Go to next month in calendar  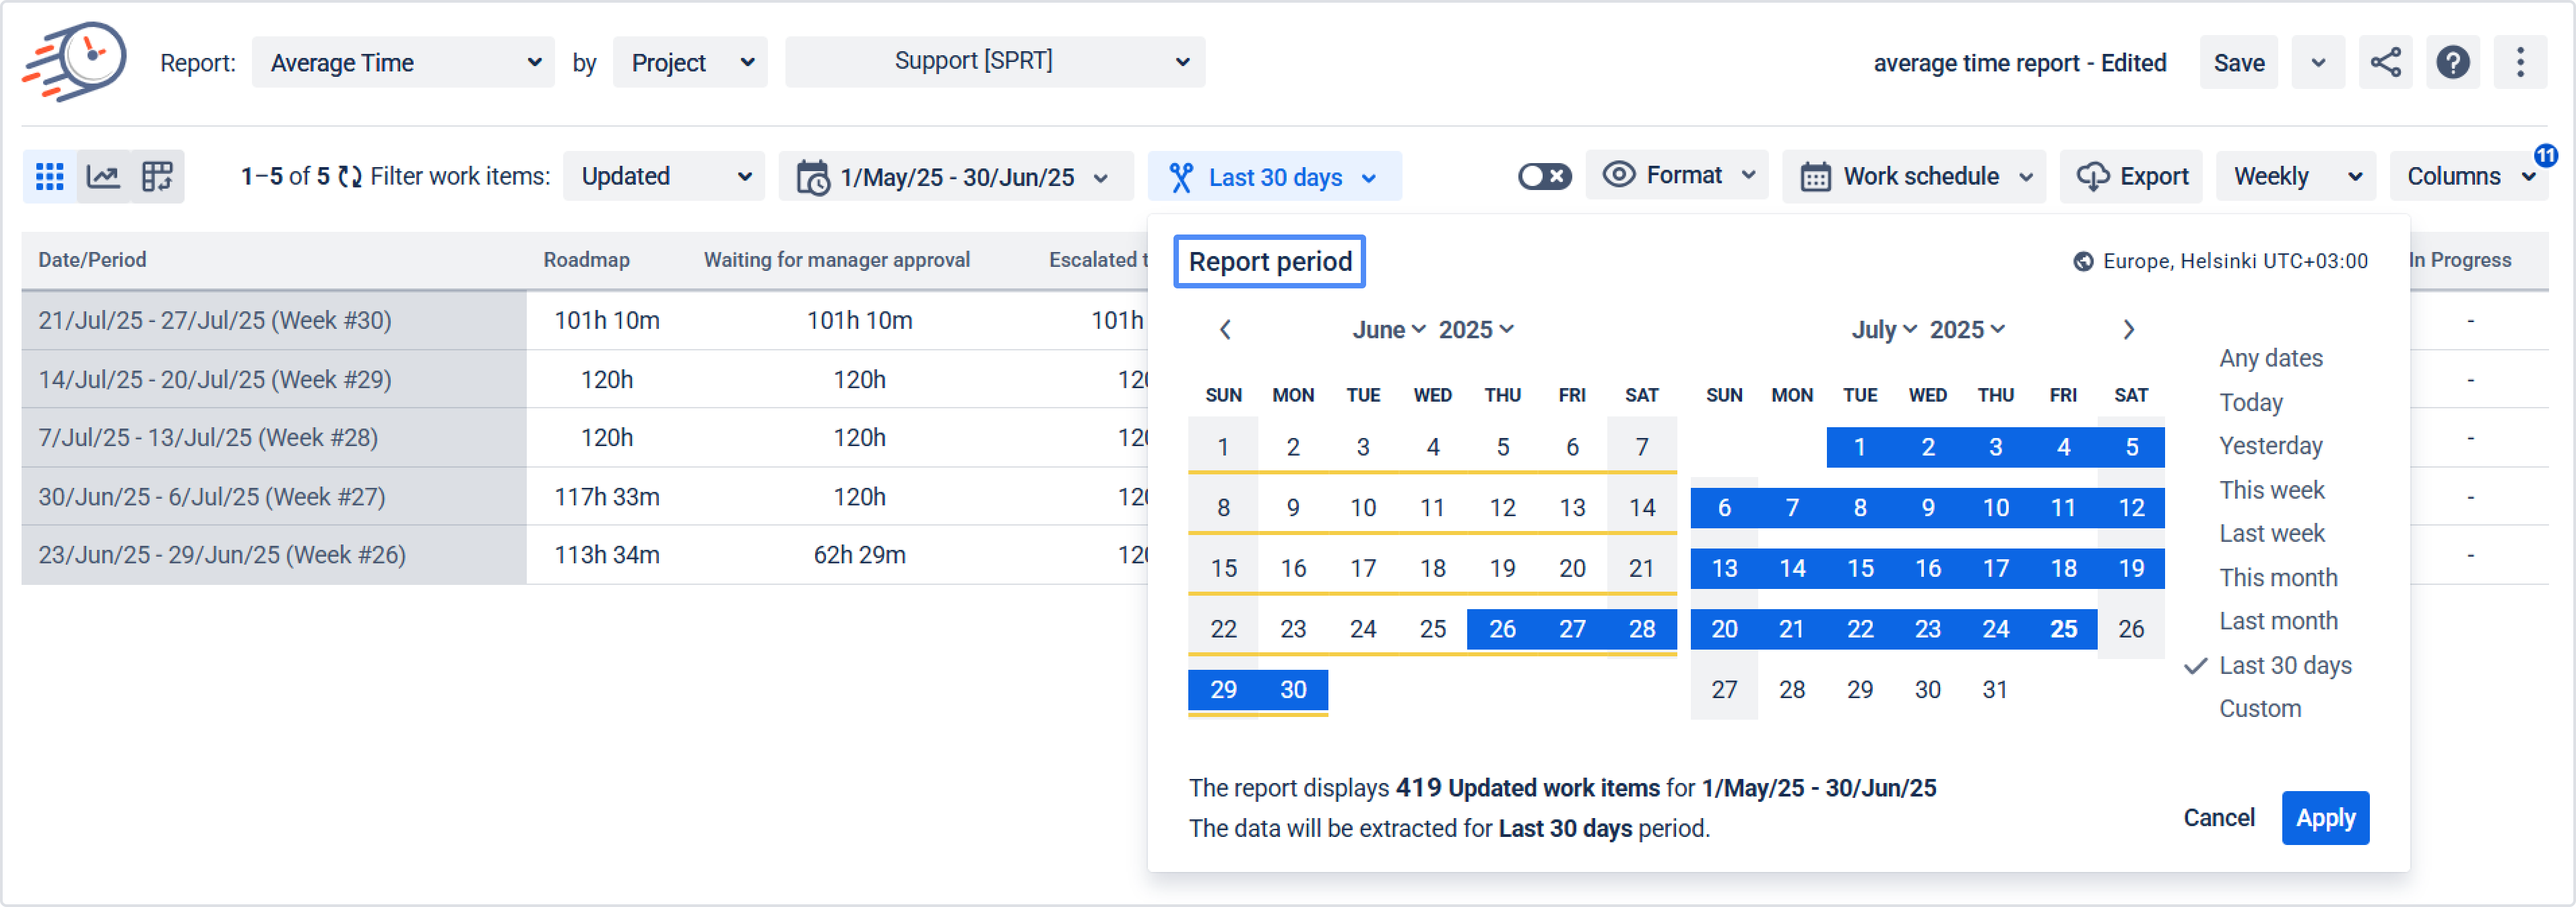(2129, 330)
